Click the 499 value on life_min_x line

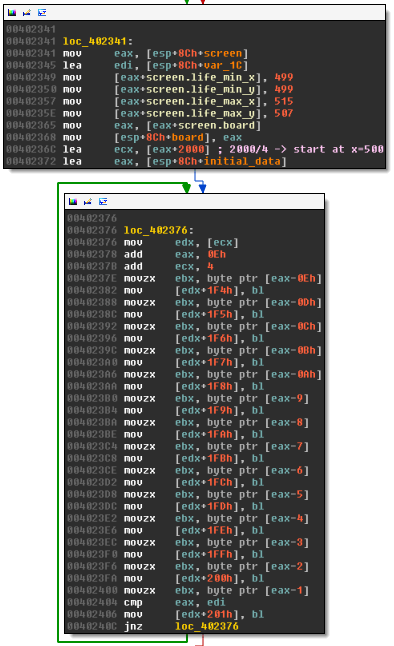tap(284, 77)
